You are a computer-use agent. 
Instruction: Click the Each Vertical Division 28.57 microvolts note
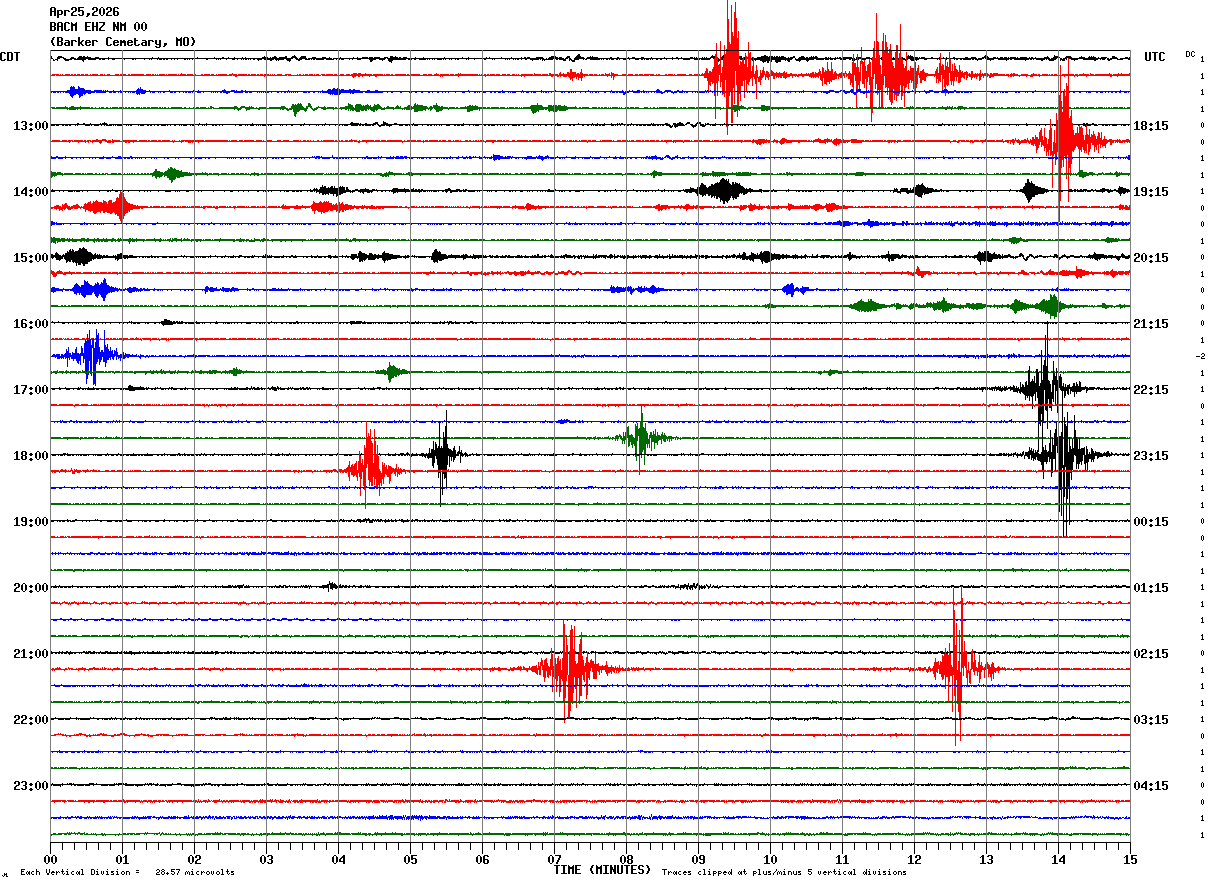[127, 873]
